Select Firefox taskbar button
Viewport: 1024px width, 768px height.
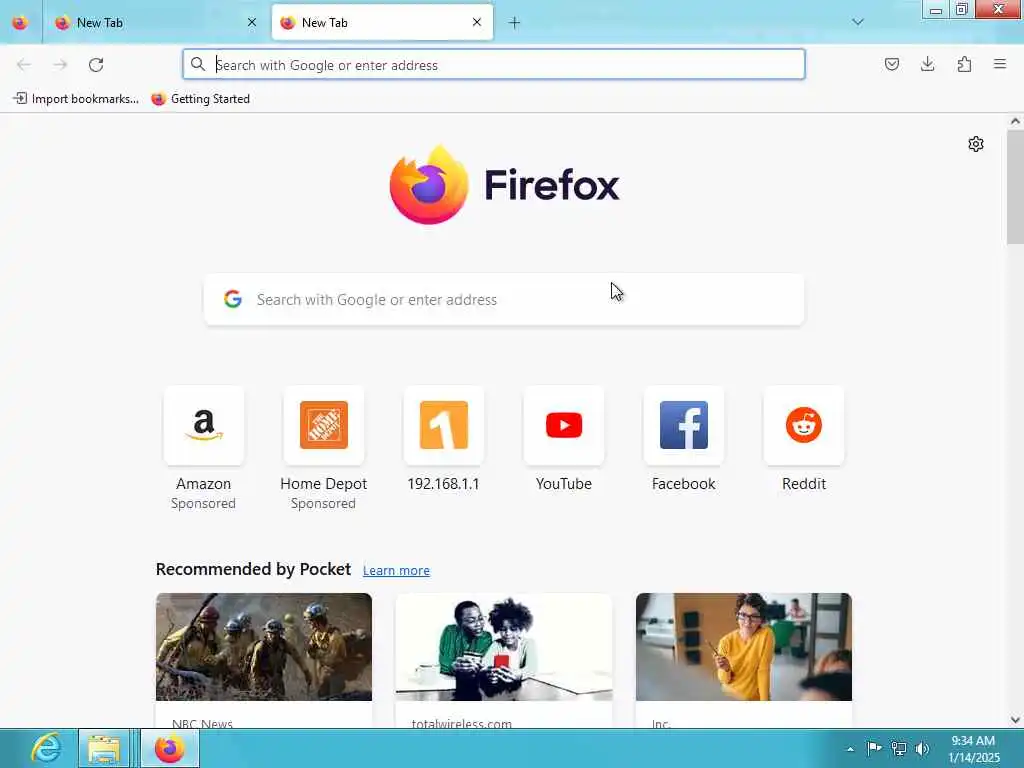170,748
